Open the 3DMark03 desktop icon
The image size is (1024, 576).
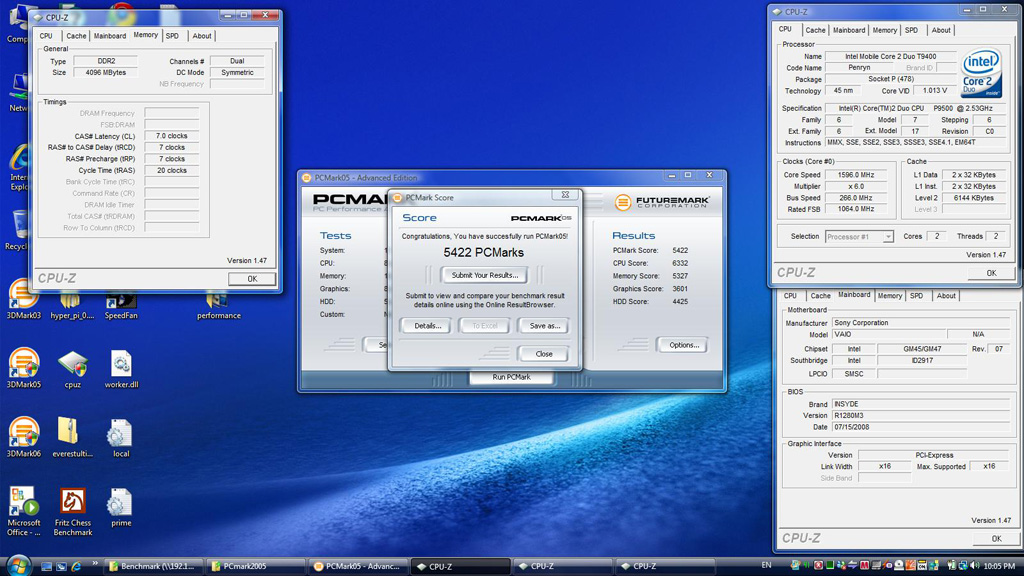(24, 300)
